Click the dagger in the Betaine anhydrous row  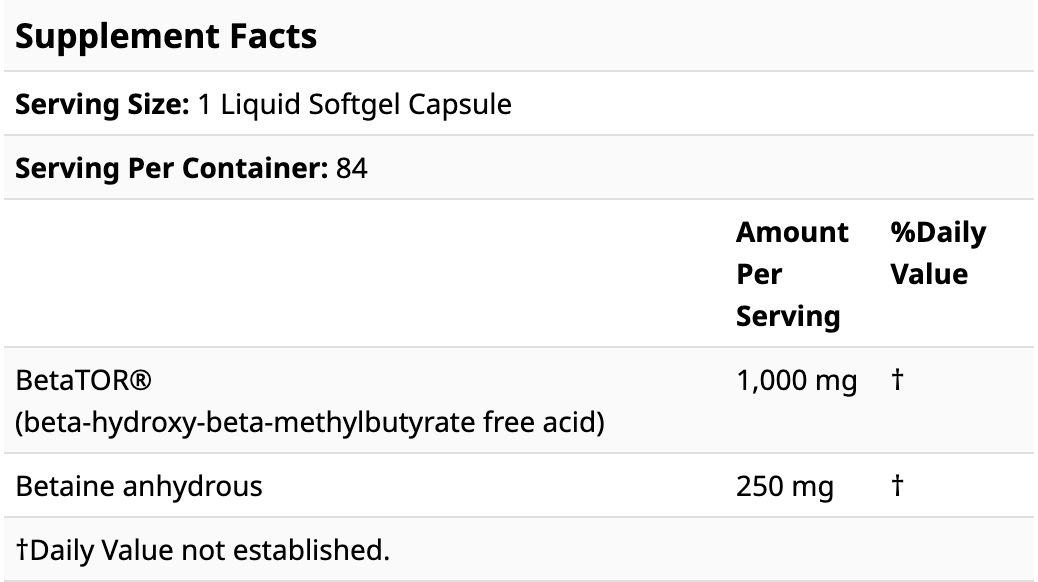pyautogui.click(x=897, y=487)
